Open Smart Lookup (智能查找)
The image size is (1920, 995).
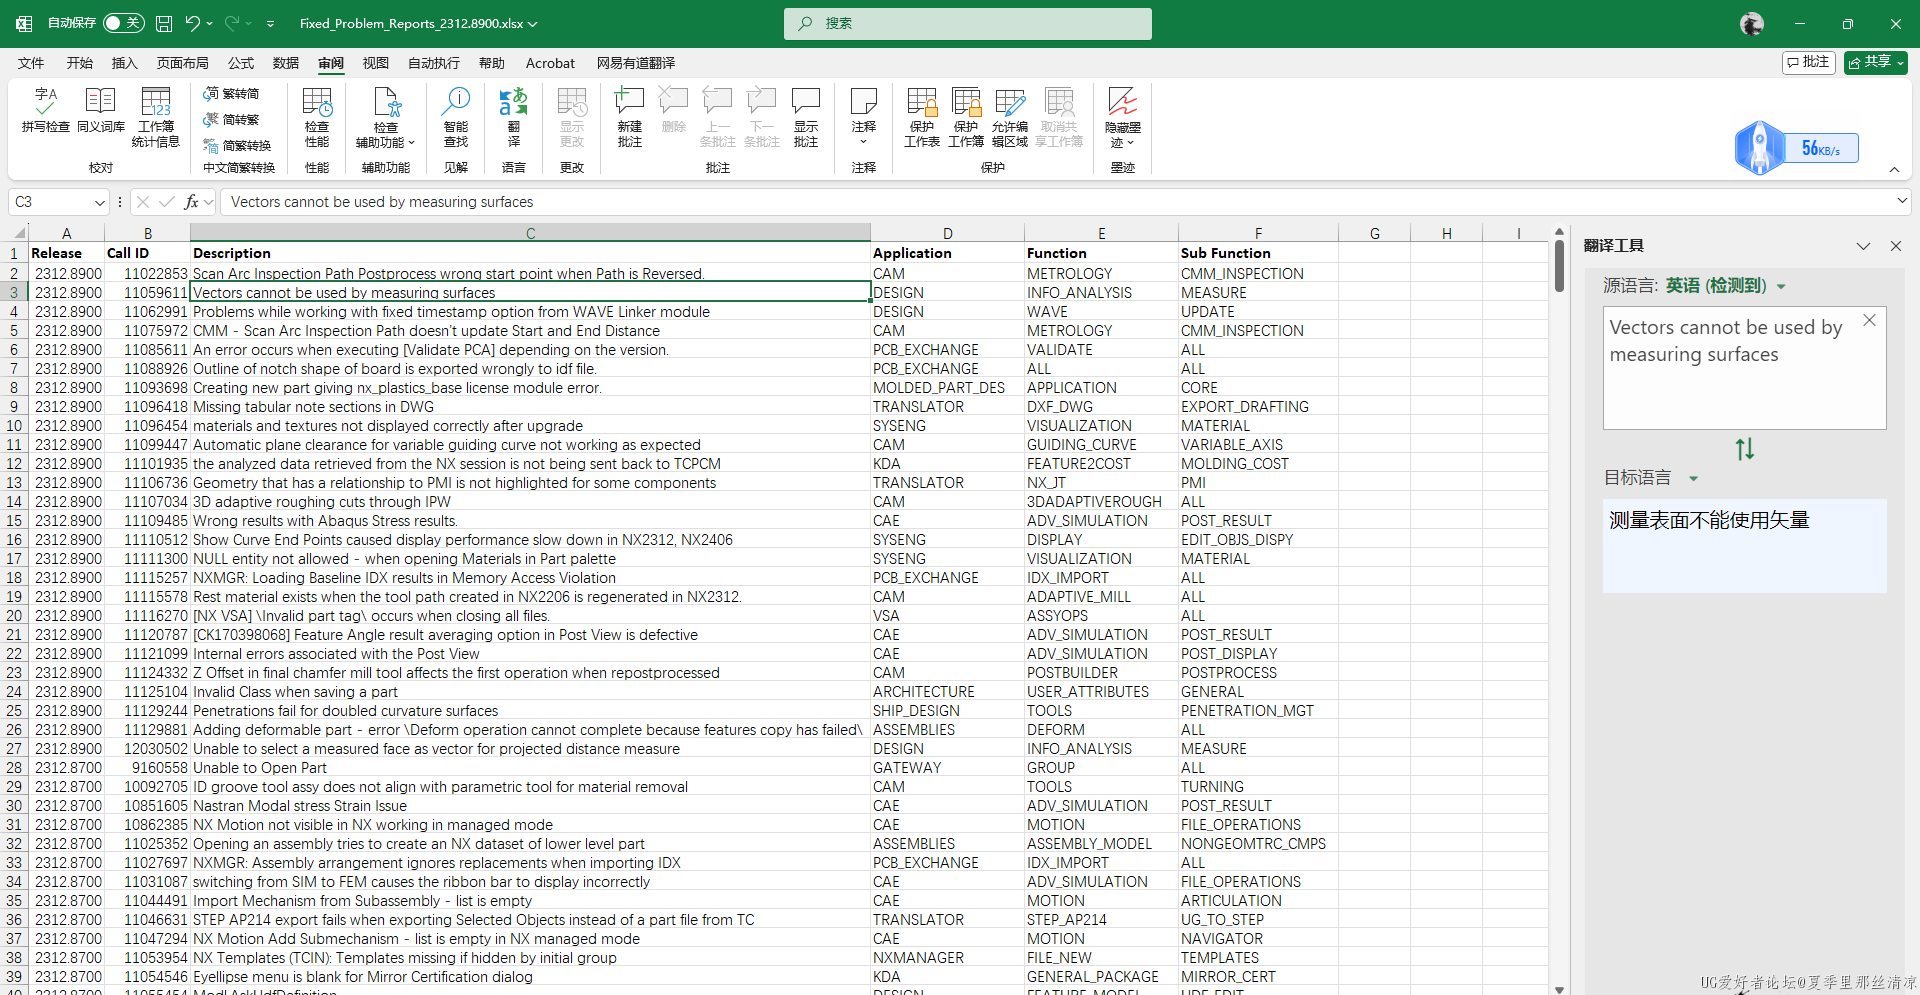[x=456, y=117]
